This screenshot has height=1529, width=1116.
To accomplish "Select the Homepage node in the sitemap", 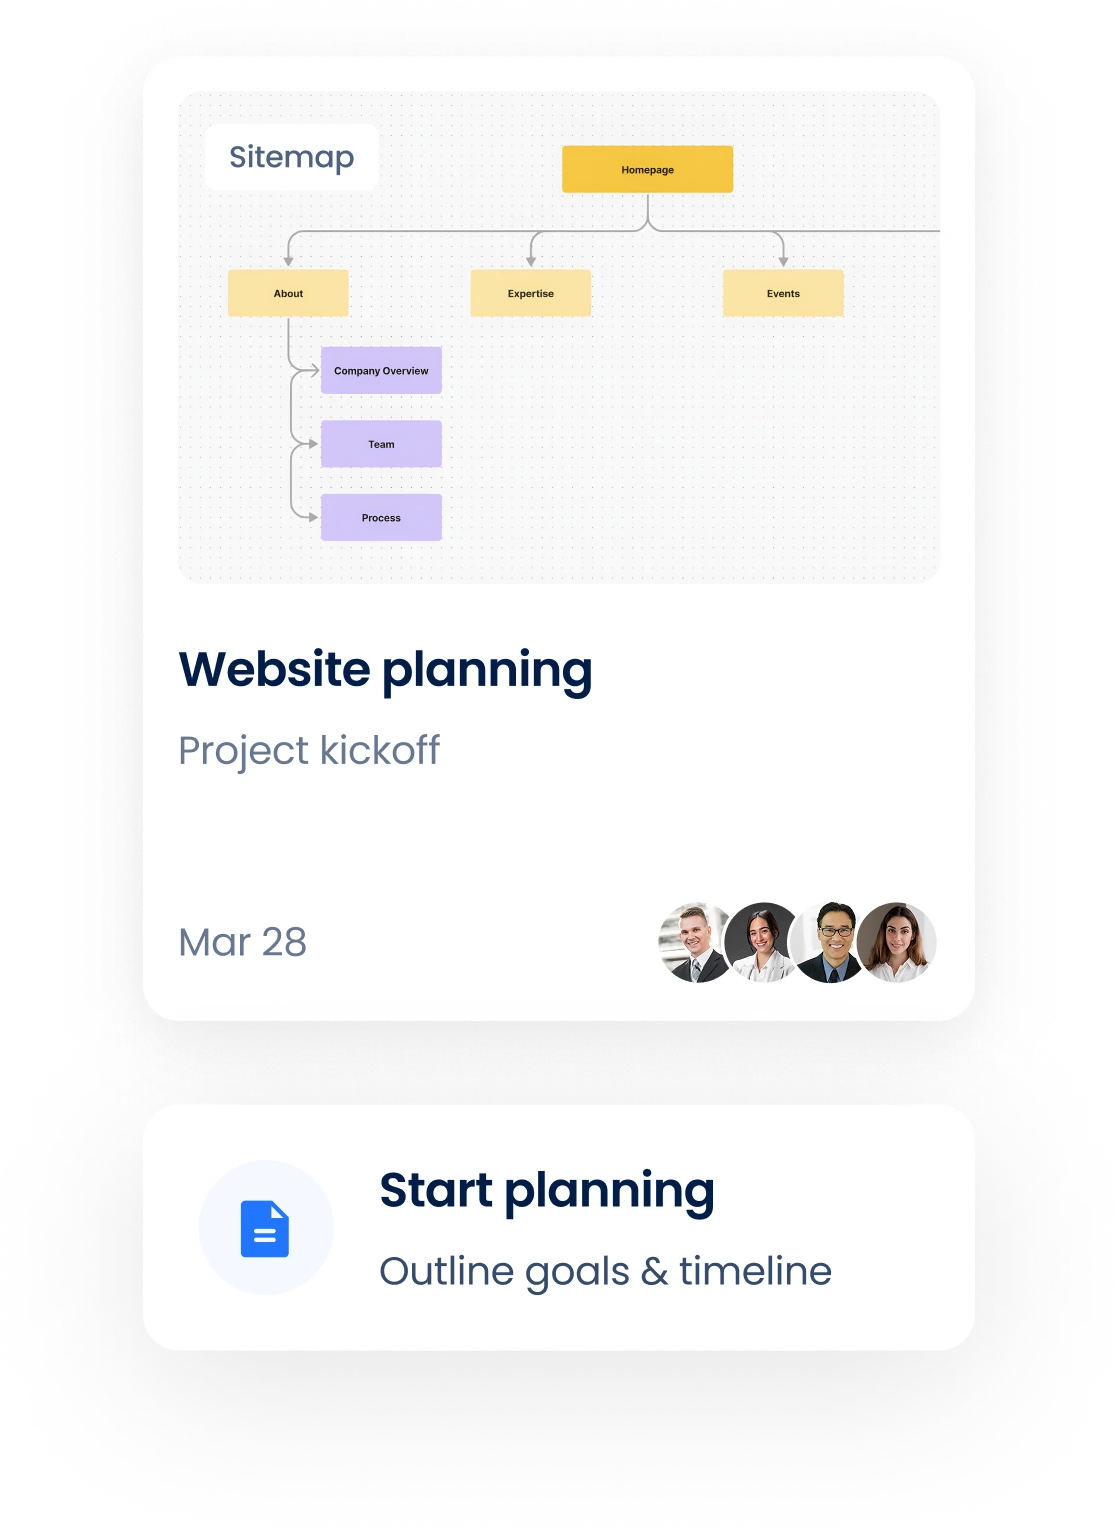I will tap(647, 170).
